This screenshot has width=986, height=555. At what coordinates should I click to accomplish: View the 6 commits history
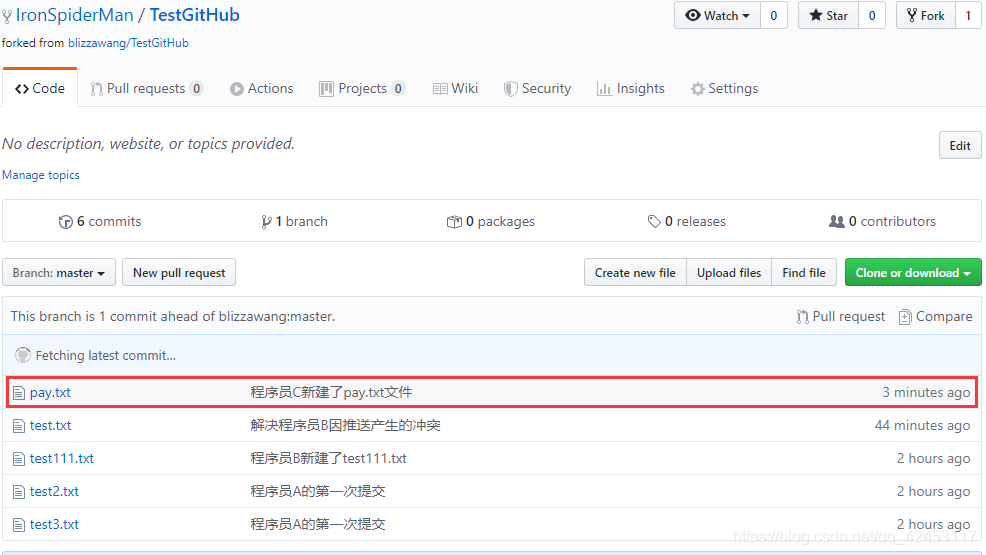pyautogui.click(x=100, y=221)
